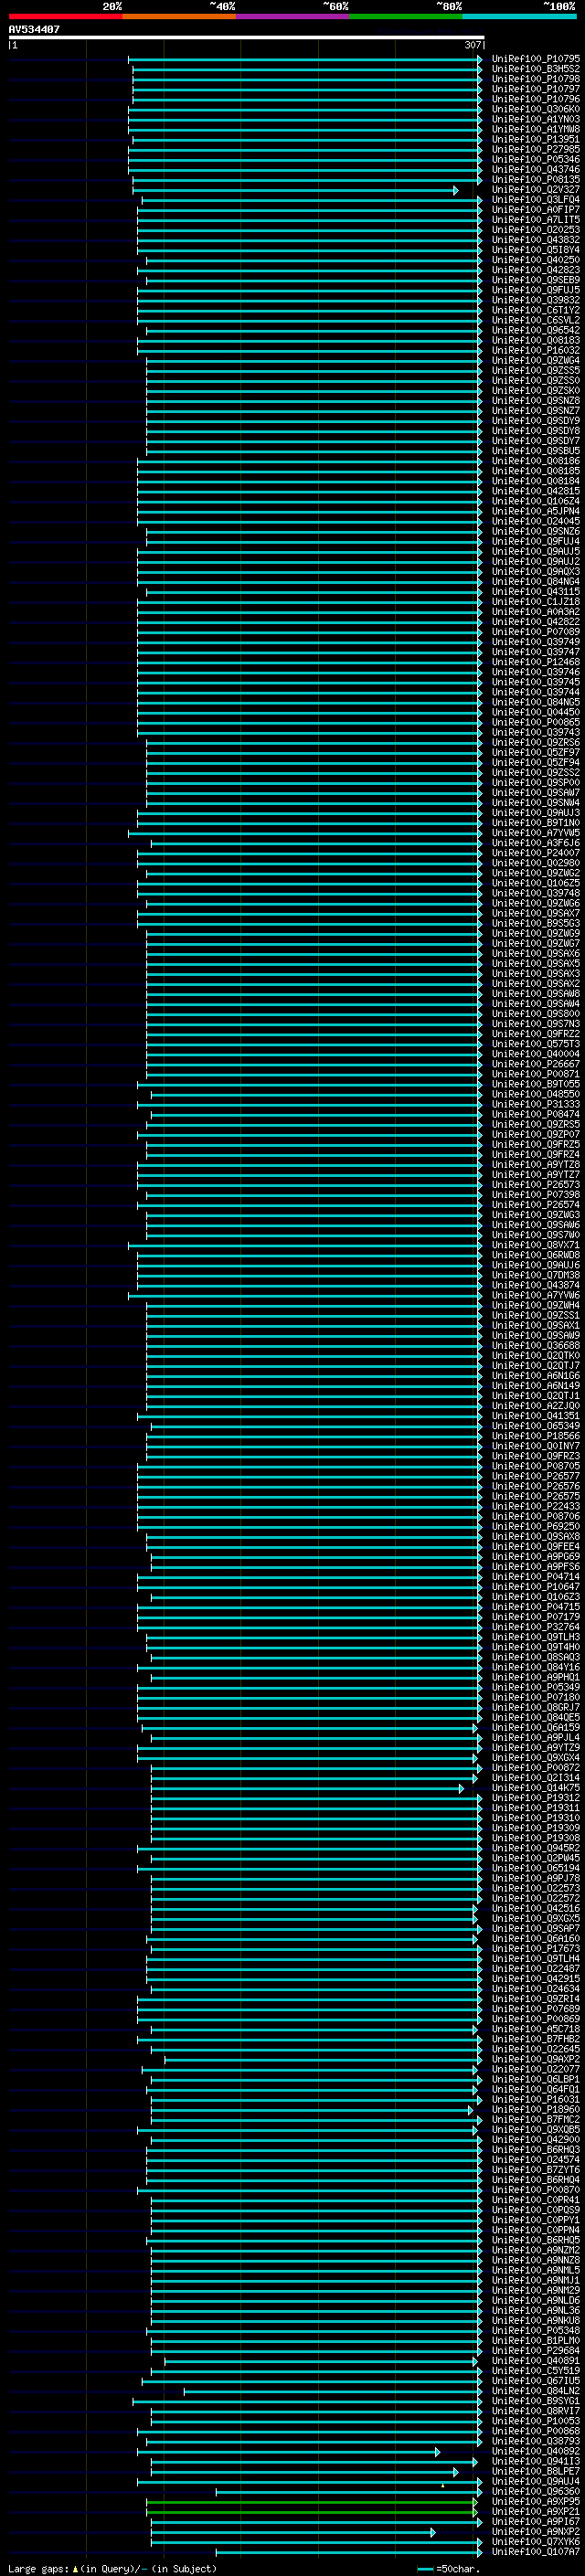Viewport: 585px width, 2576px height.
Task: Select hit label UniRef100_Q2I314
Action: pyautogui.click(x=535, y=1777)
